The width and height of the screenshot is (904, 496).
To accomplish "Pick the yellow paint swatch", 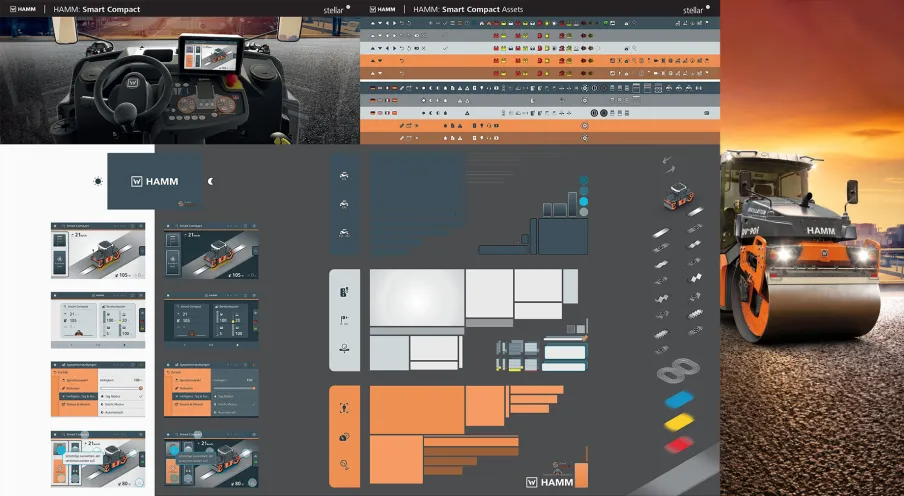I will [x=679, y=422].
